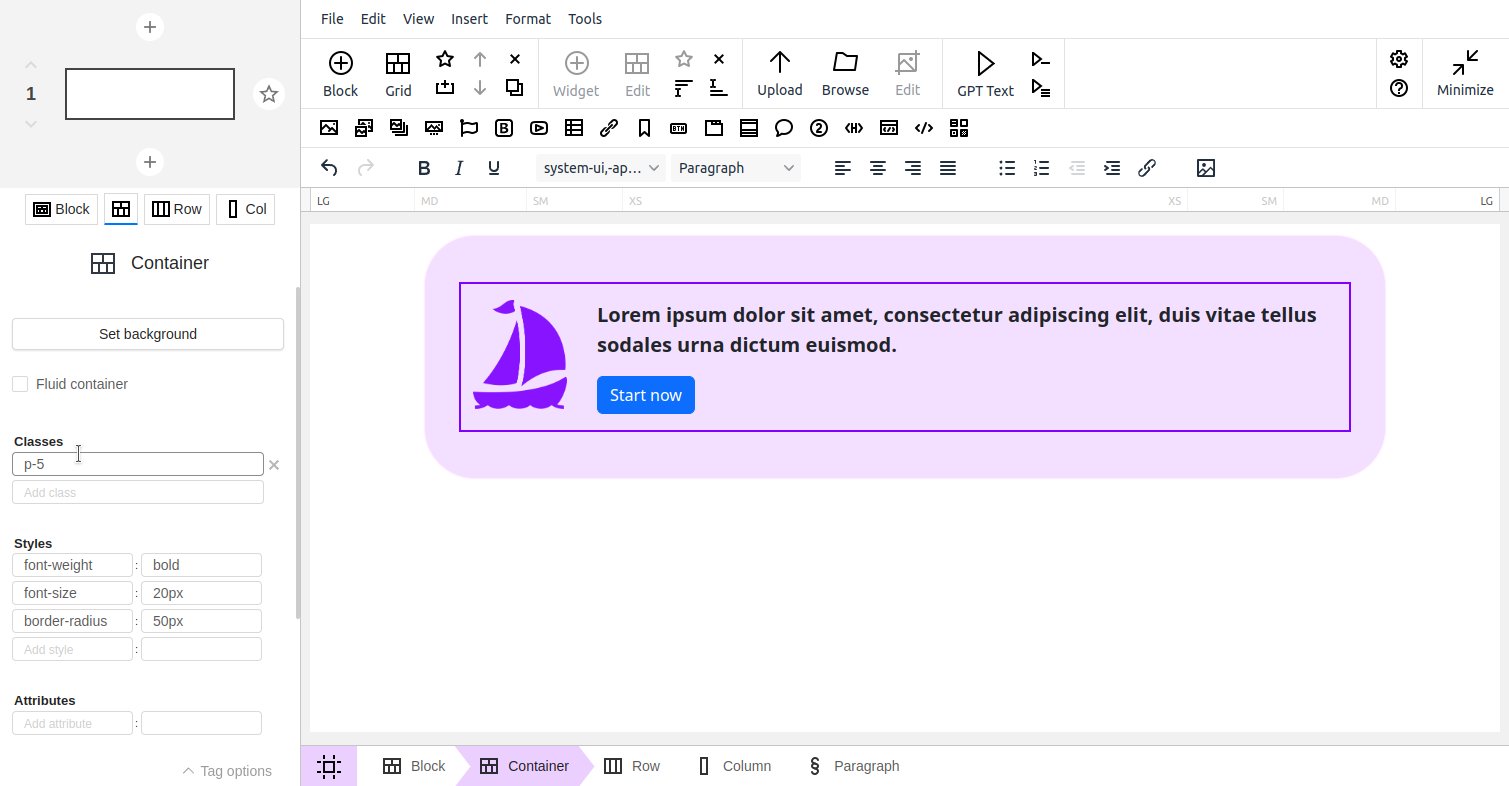Apply bold formatting
Screen dimensions: 1509x786
(423, 168)
